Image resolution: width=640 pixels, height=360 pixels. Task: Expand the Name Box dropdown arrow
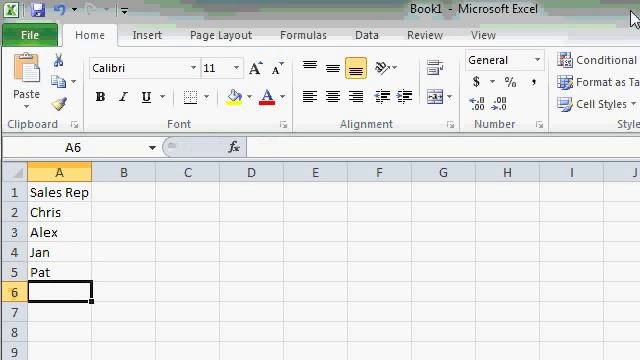pos(152,147)
